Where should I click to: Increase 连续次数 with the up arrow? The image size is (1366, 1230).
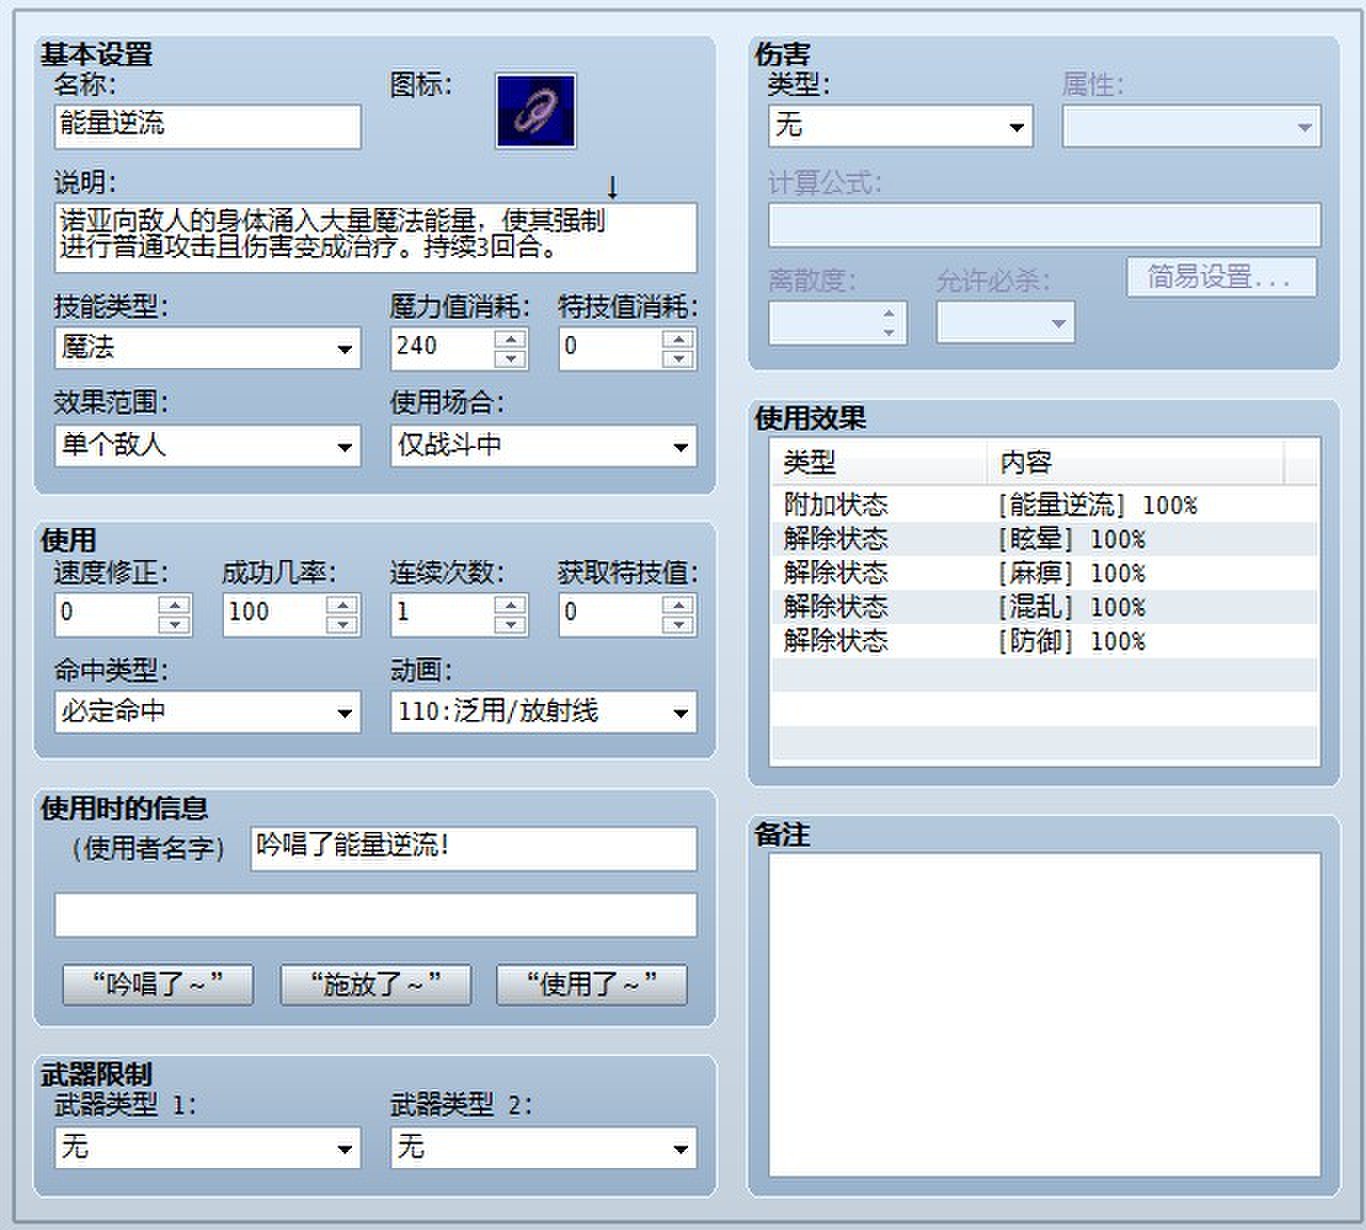tap(510, 604)
